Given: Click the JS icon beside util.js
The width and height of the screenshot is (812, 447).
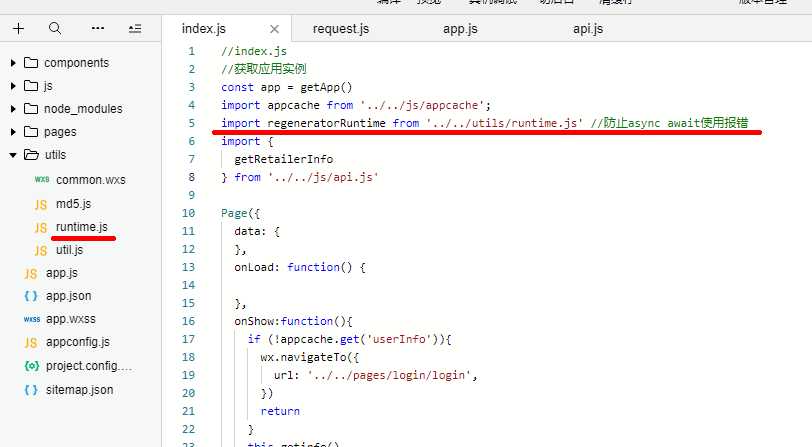Looking at the screenshot, I should point(41,251).
